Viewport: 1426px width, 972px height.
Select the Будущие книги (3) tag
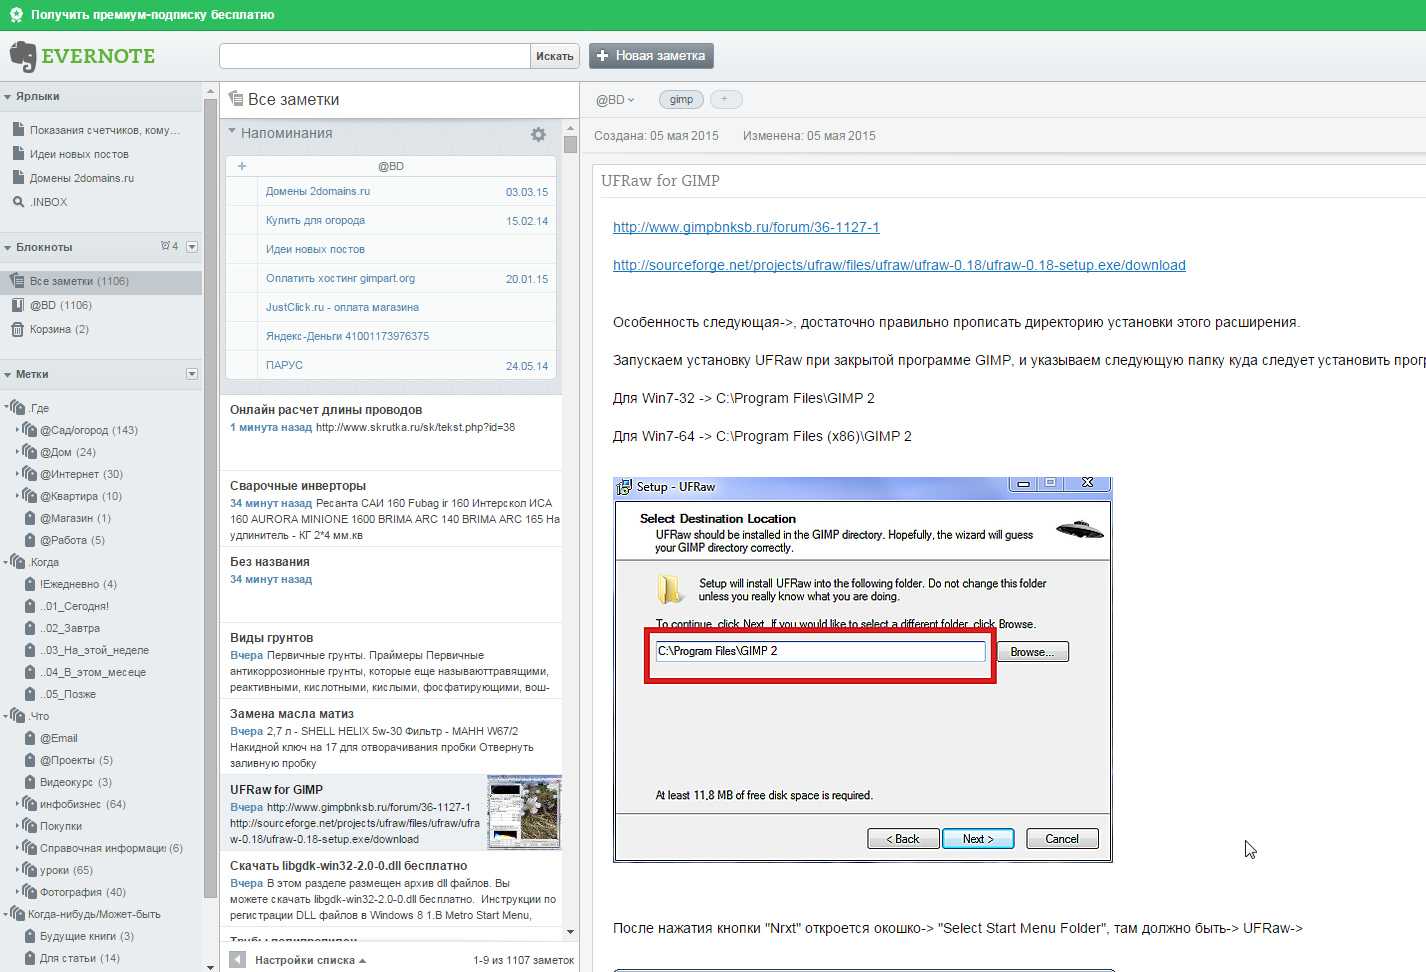coord(87,936)
